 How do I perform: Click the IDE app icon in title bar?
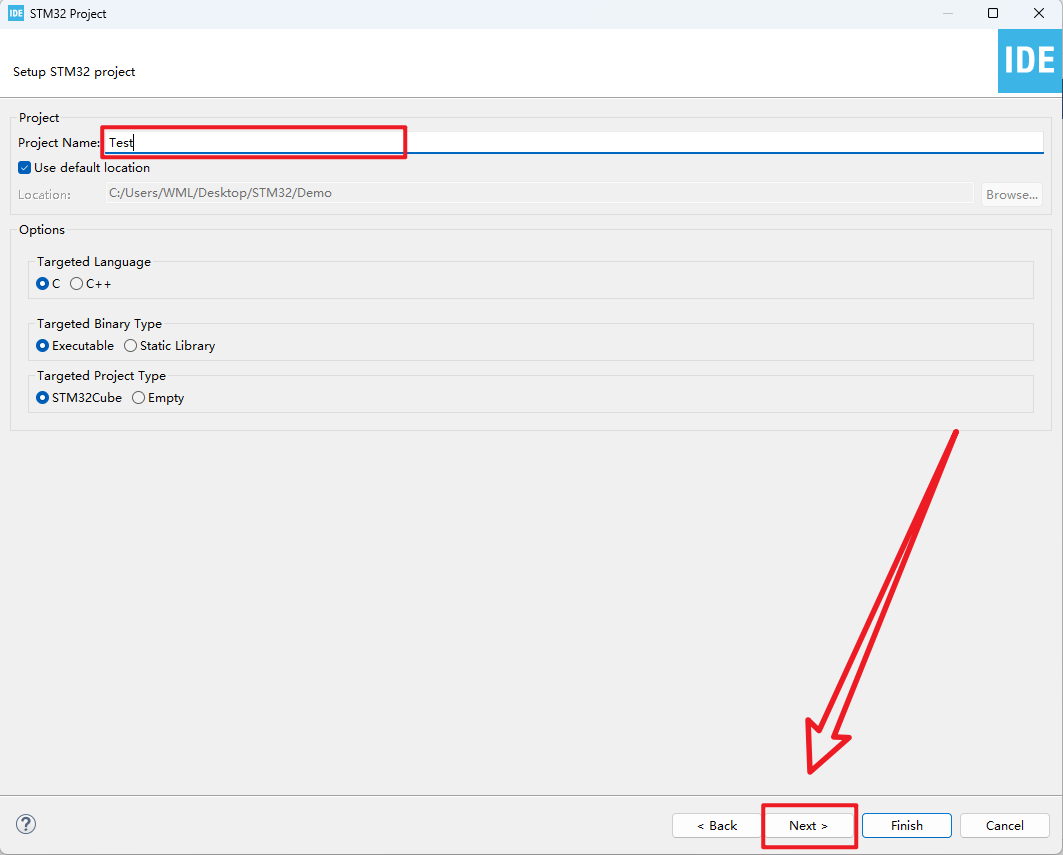tap(15, 14)
